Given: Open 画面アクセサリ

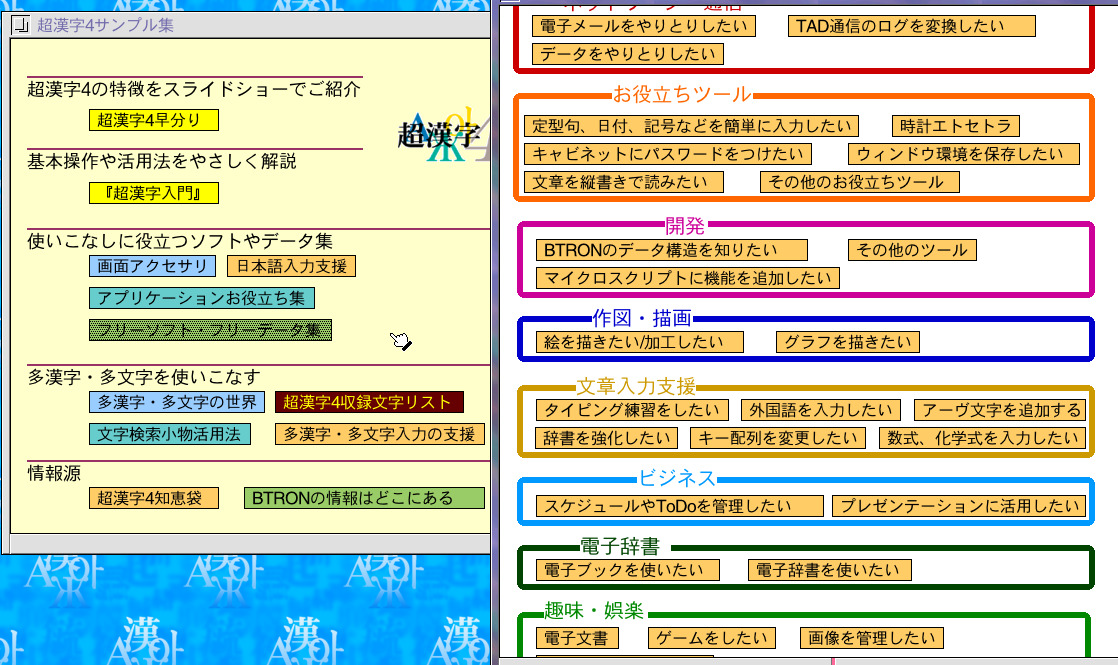Looking at the screenshot, I should pyautogui.click(x=152, y=266).
